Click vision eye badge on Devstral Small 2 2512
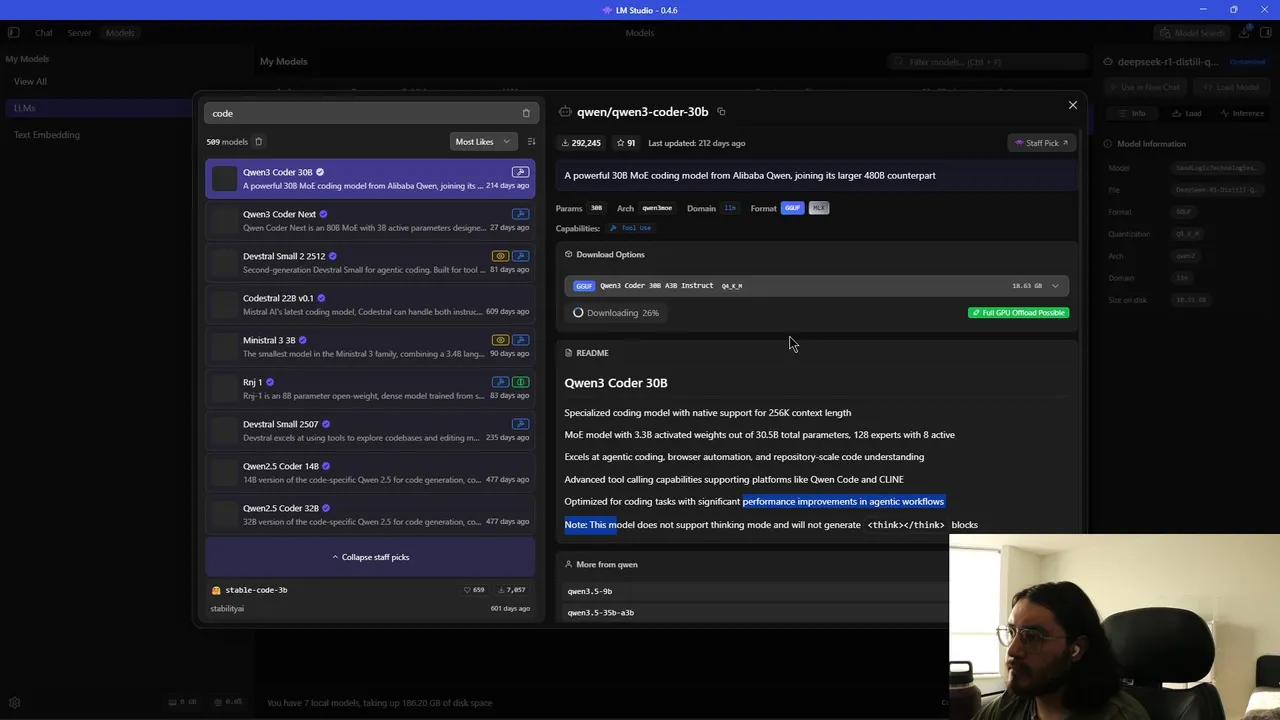The image size is (1280, 720). coord(500,256)
